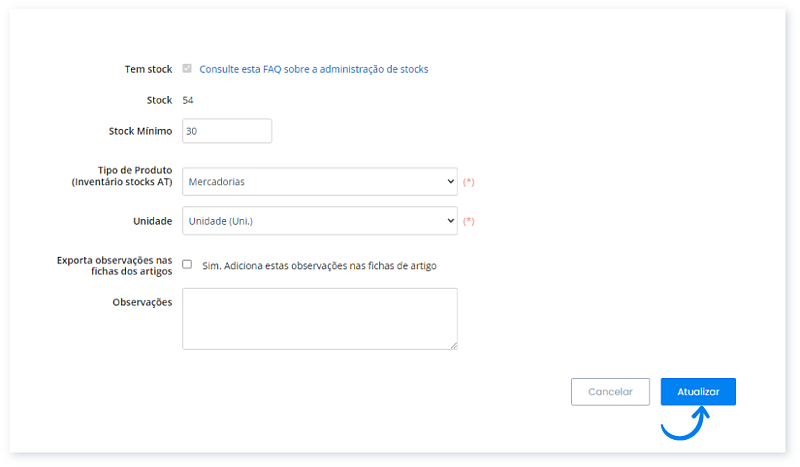Click the Observações field label

[x=141, y=301]
